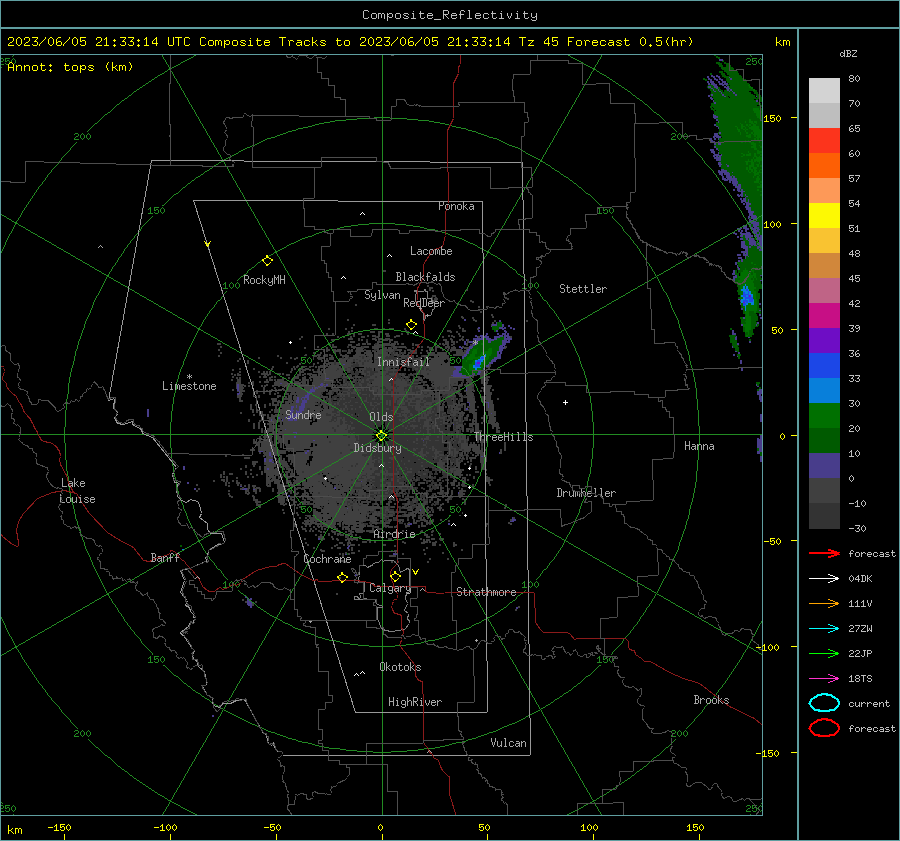
Task: Select the yellow 54 dBZ color swatch
Action: point(824,215)
